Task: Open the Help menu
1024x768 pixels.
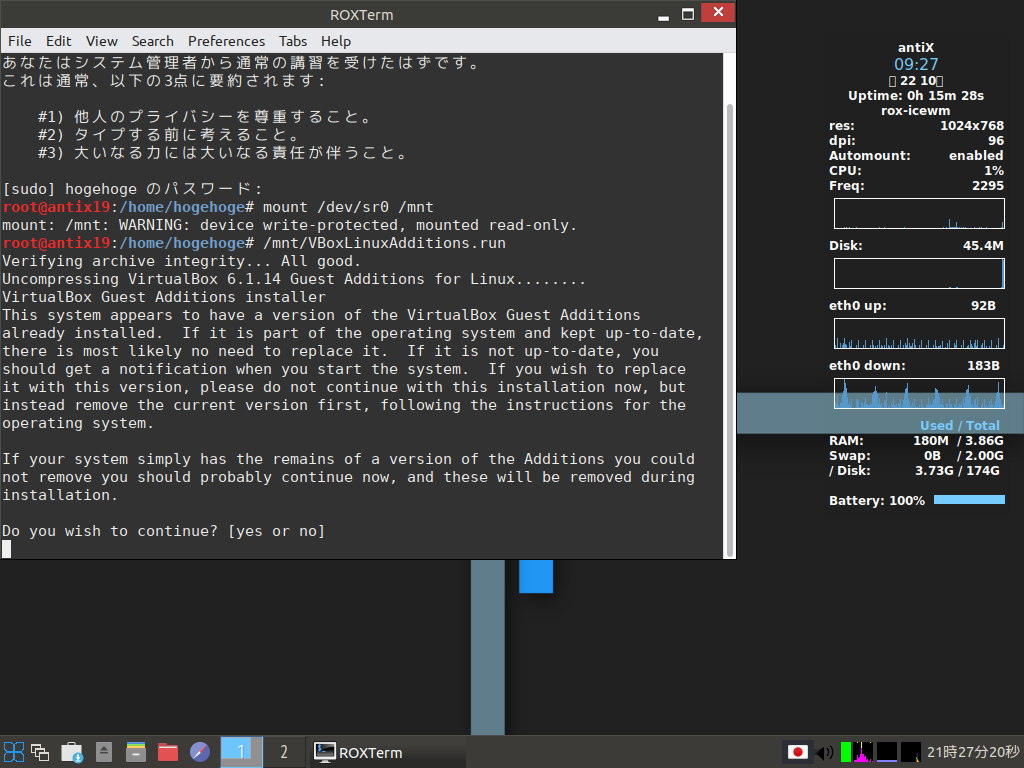Action: click(336, 41)
